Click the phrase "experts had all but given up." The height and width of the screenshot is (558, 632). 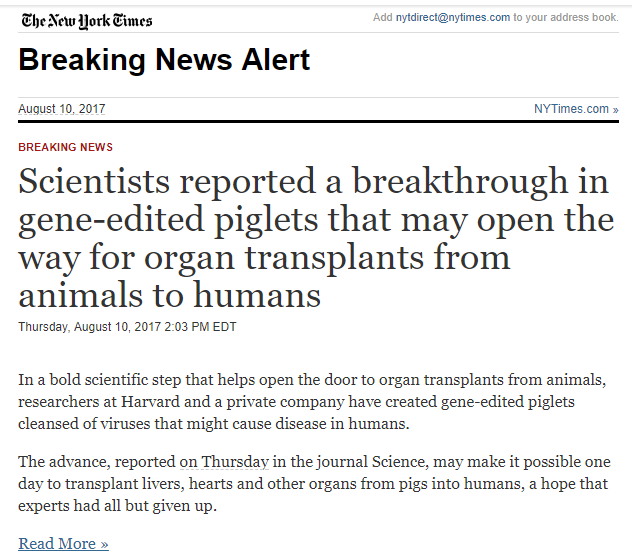tap(117, 506)
